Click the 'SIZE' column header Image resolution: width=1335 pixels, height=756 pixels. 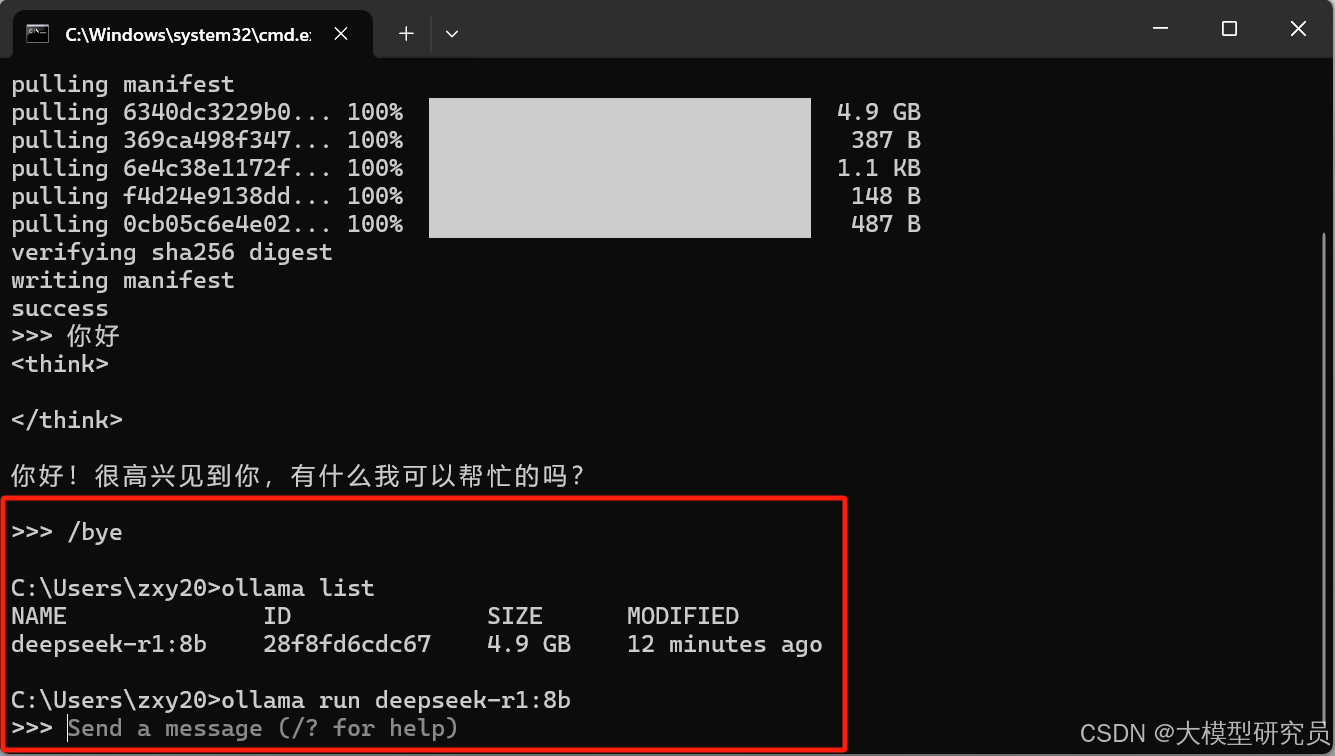[x=515, y=616]
